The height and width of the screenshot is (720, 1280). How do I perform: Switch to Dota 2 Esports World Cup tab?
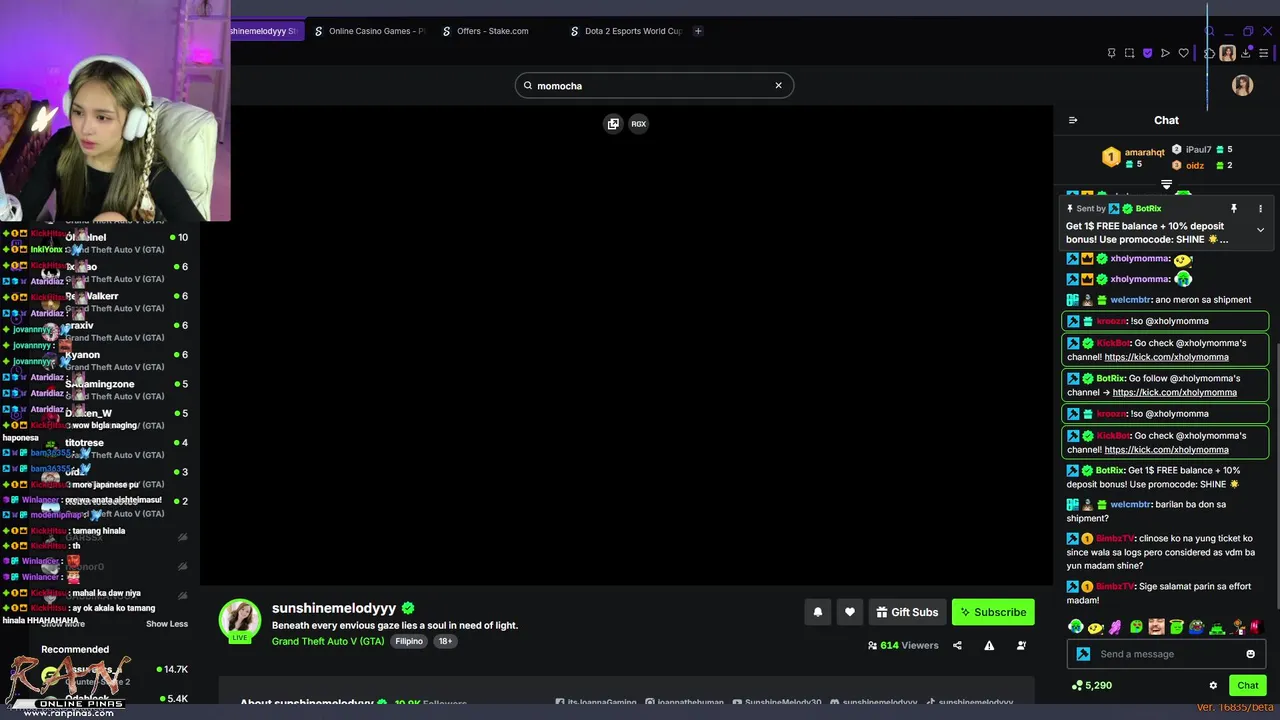625,31
